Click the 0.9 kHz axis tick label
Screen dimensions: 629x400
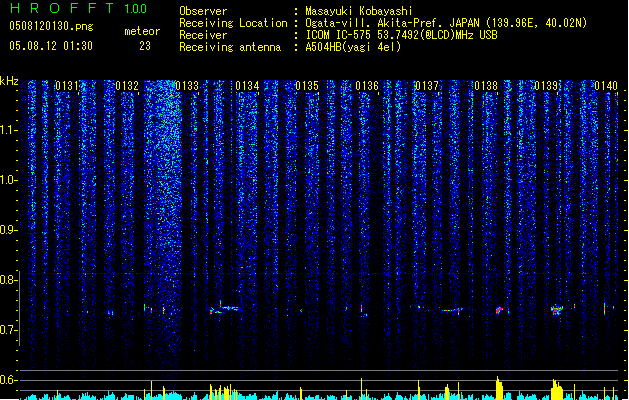point(8,230)
